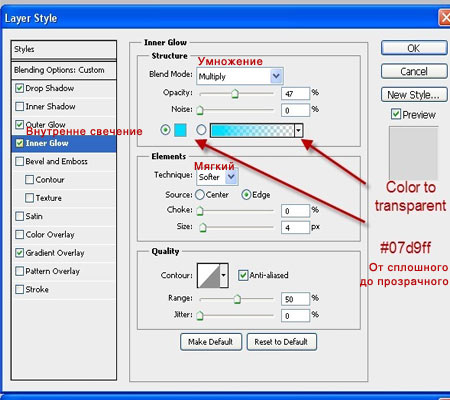Viewport: 450px width, 400px height.
Task: Disable the Drop Shadow checkbox
Action: 20,88
